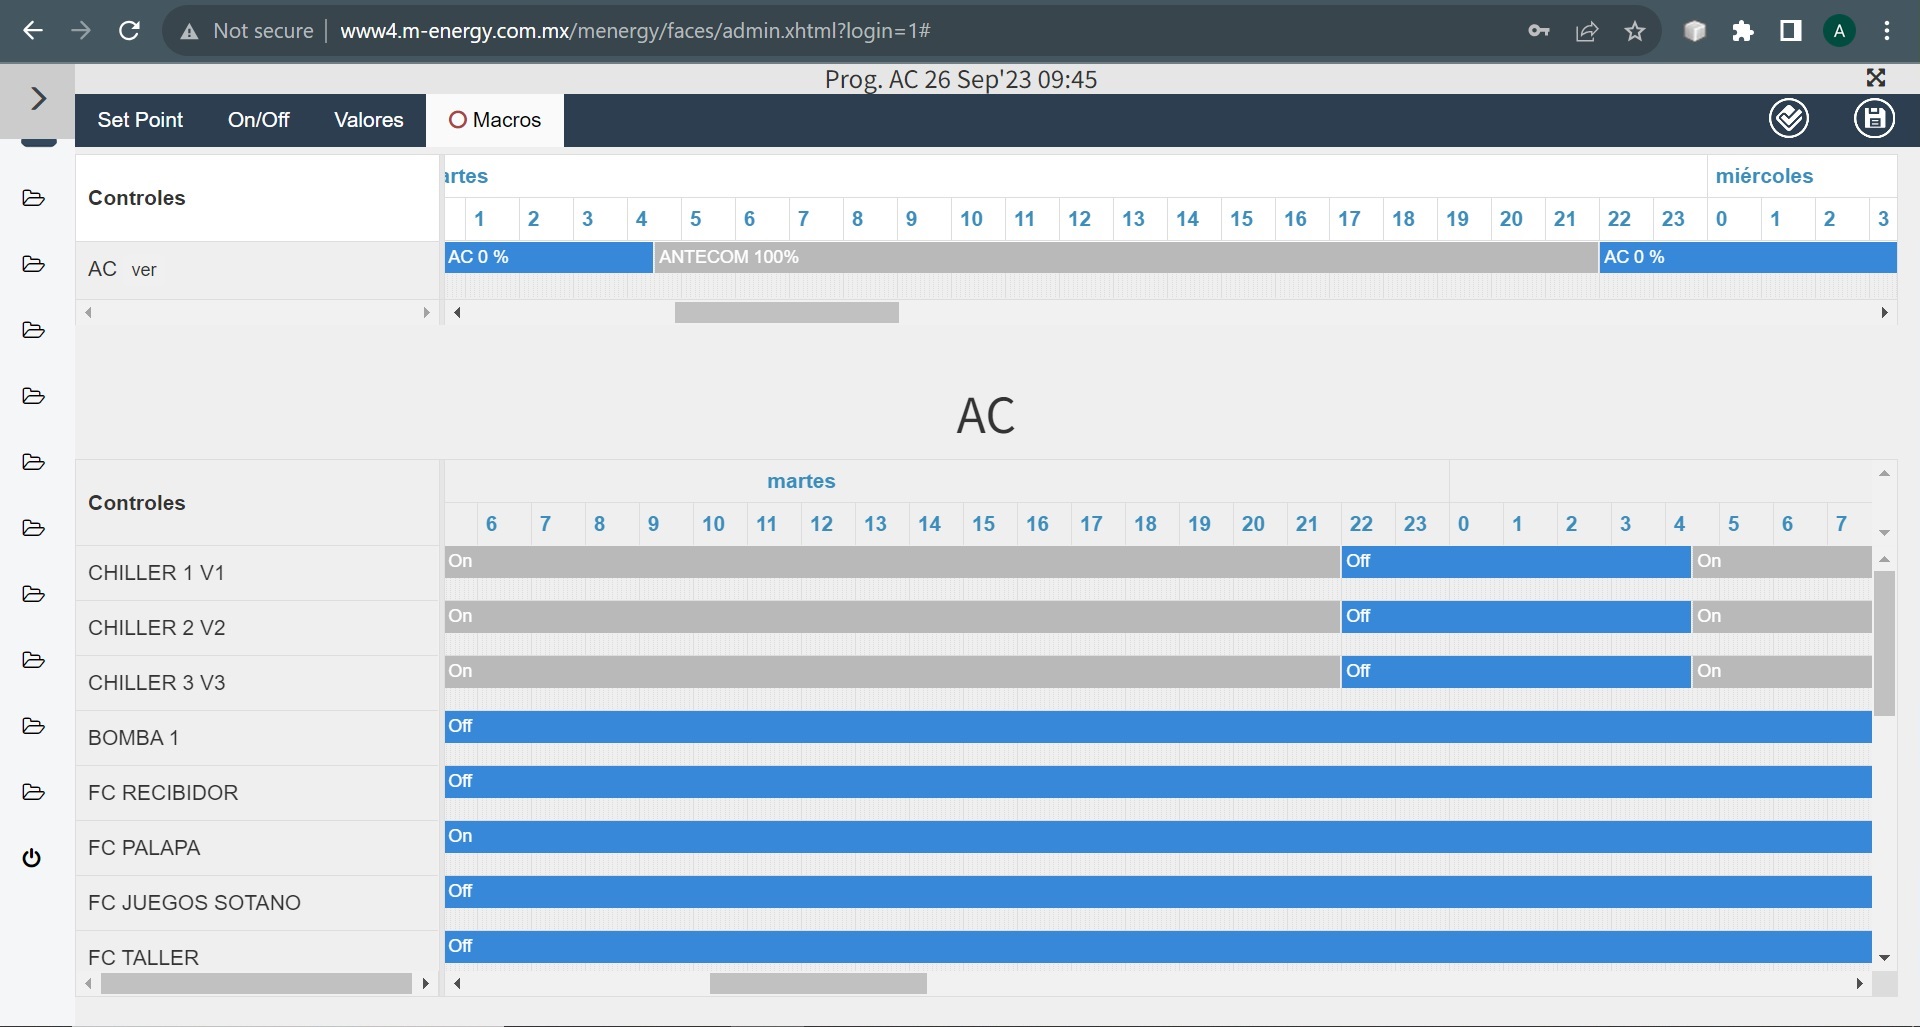Image resolution: width=1920 pixels, height=1027 pixels.
Task: Toggle FC PALAPA On schedule bar
Action: (1157, 836)
